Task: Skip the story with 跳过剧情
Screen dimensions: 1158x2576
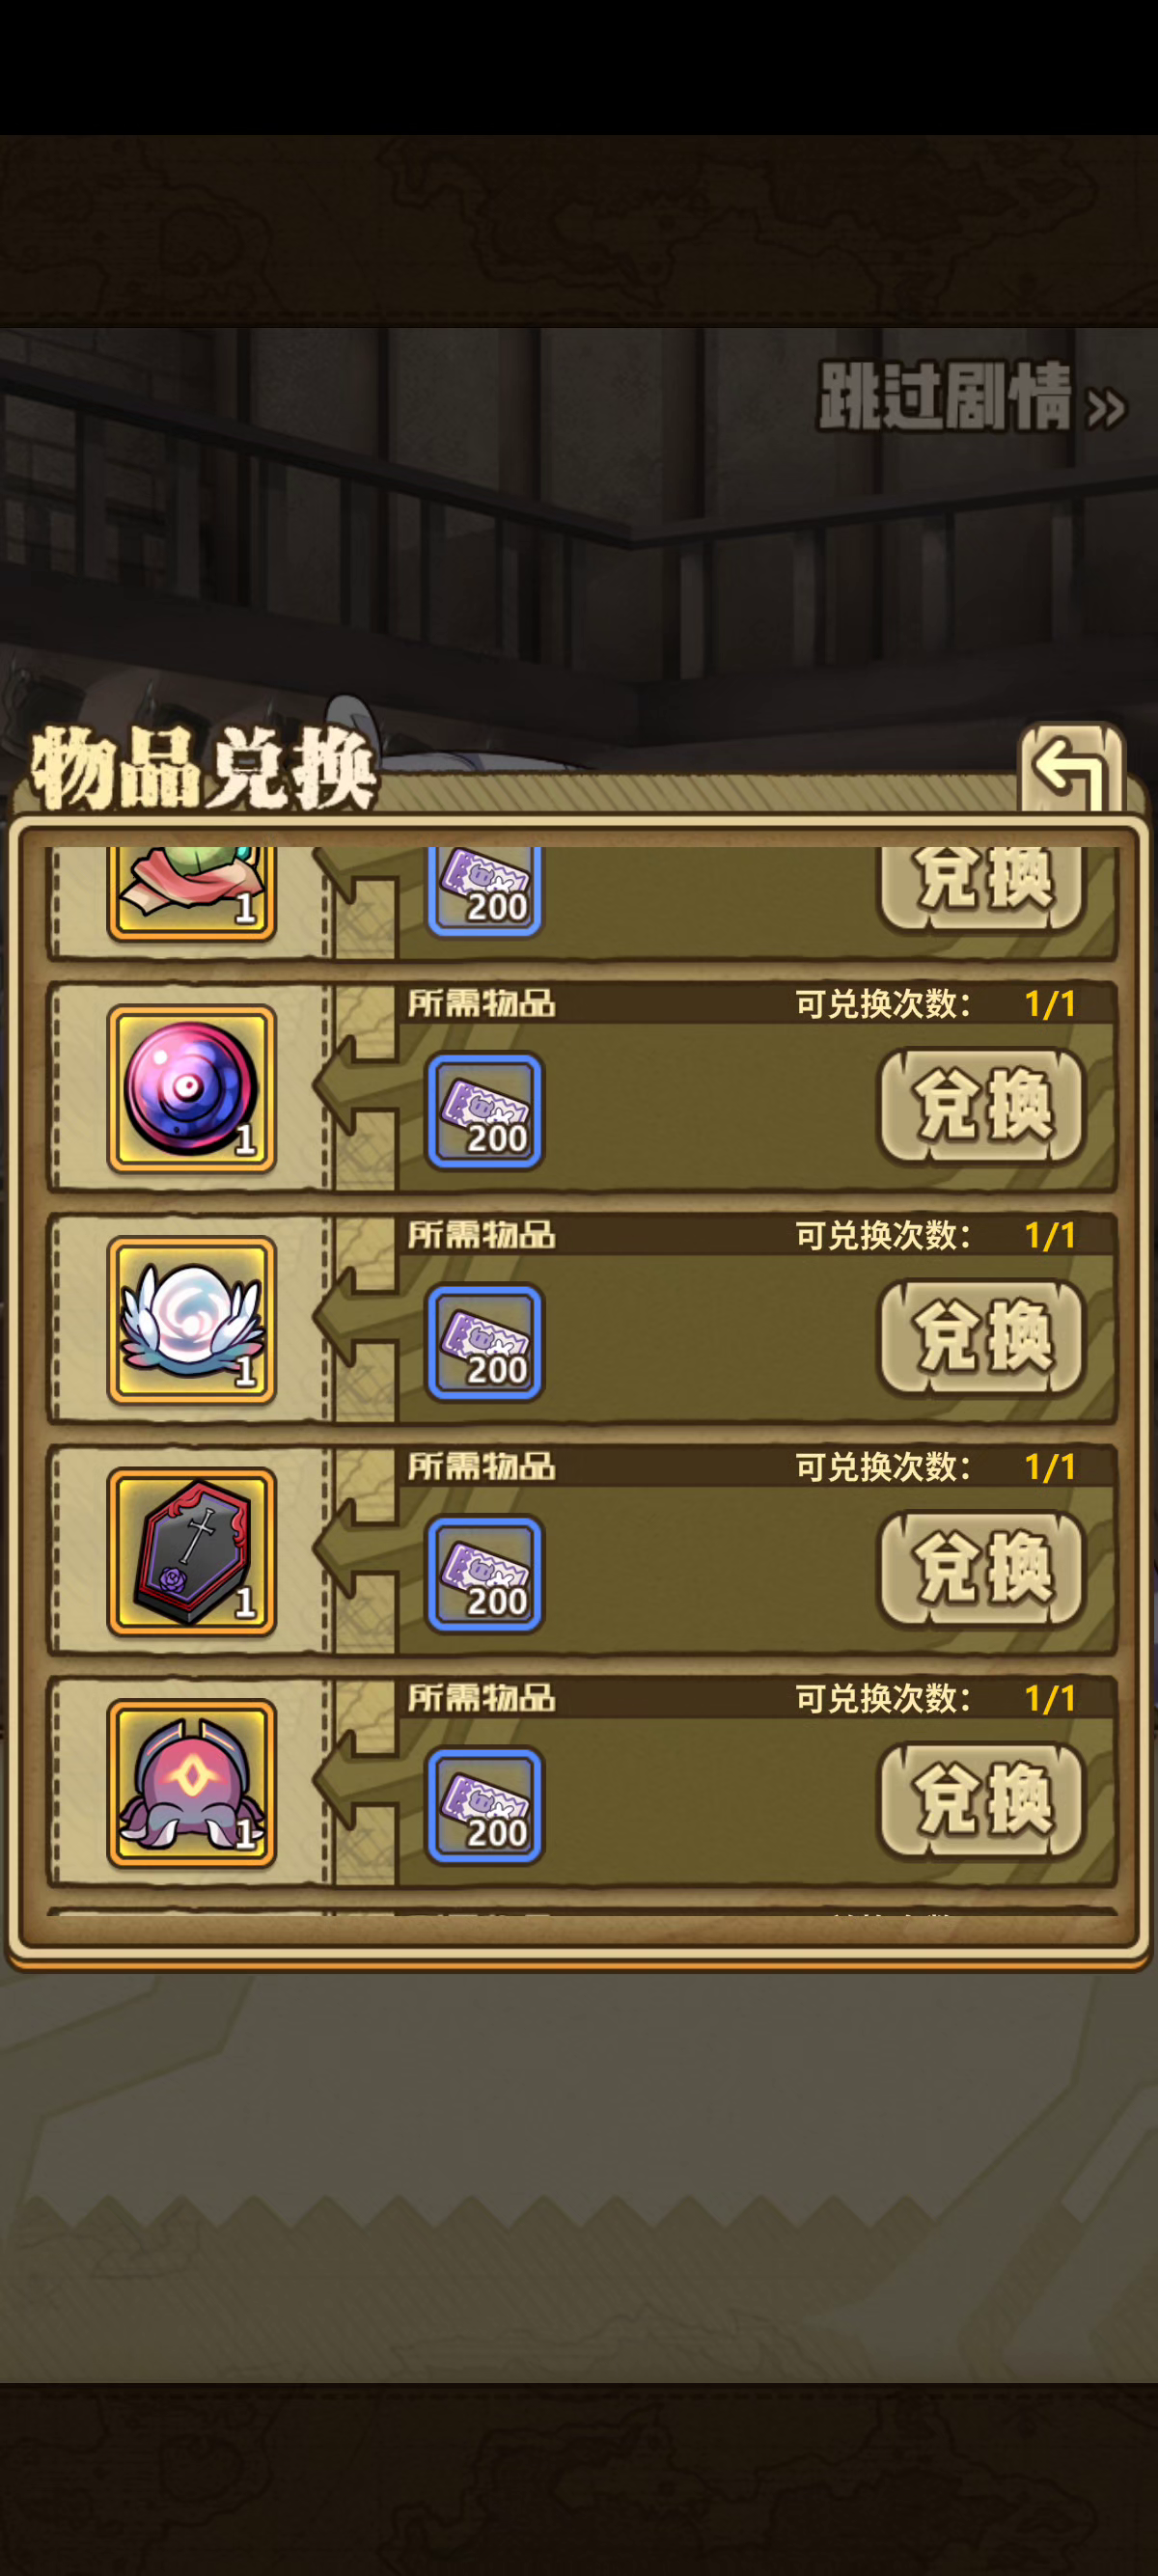Action: coord(972,397)
